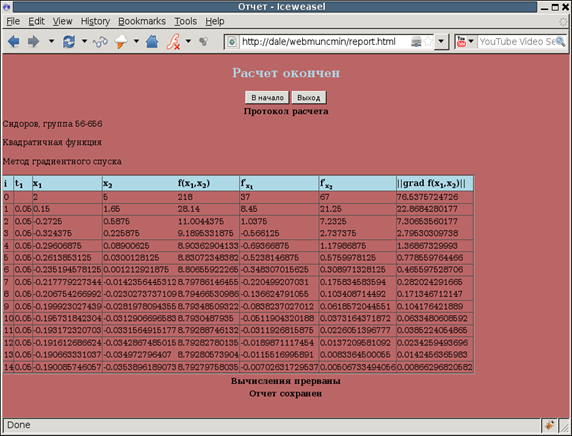The height and width of the screenshot is (436, 572).
Task: Click the search magnifier icon
Action: click(560, 42)
